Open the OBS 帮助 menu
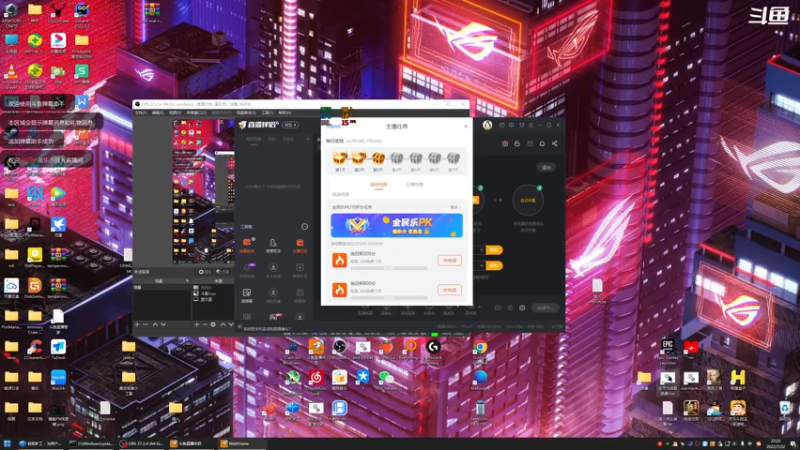The image size is (800, 450). pyautogui.click(x=285, y=113)
